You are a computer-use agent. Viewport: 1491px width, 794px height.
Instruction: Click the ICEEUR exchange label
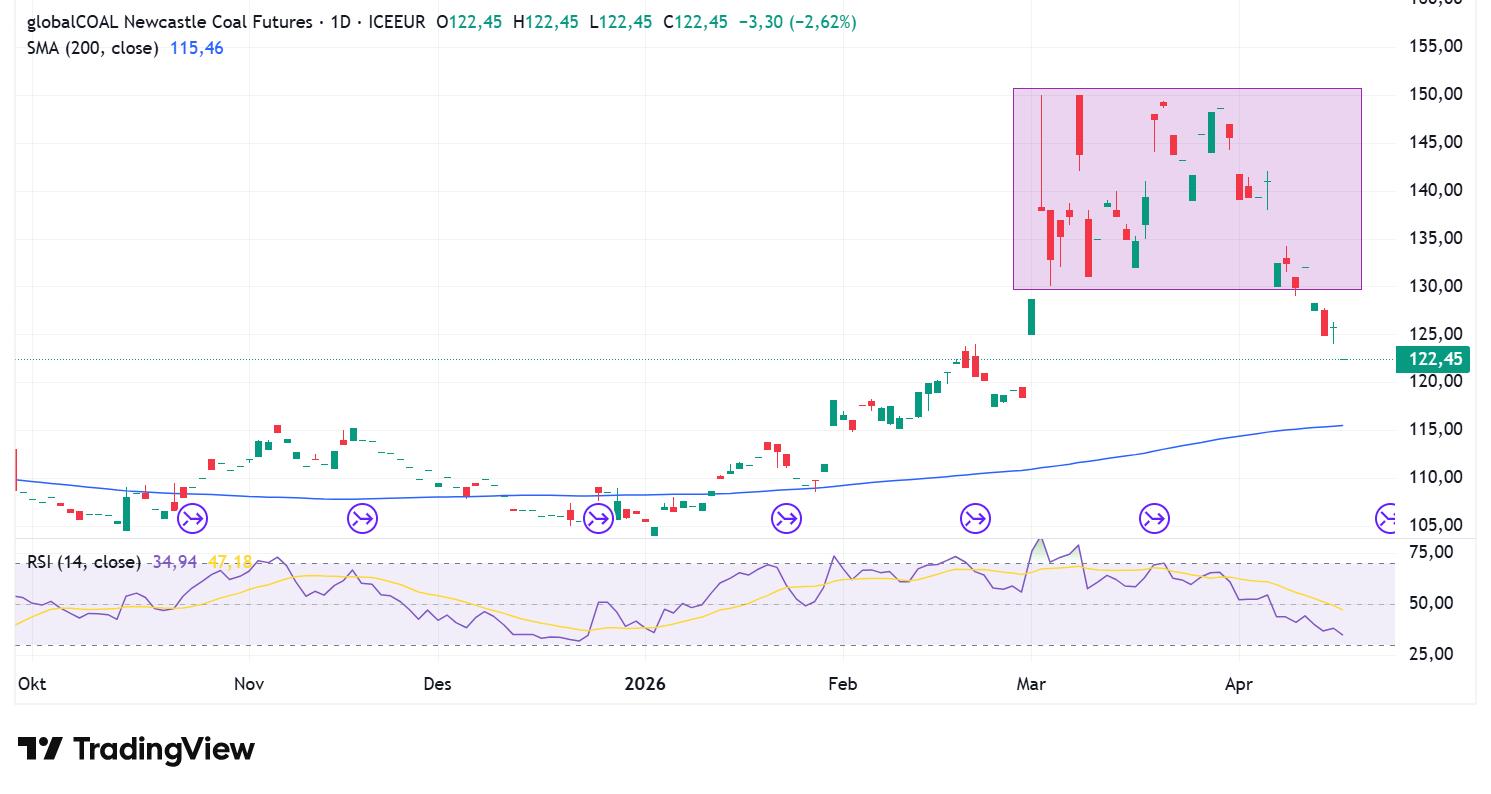point(397,22)
